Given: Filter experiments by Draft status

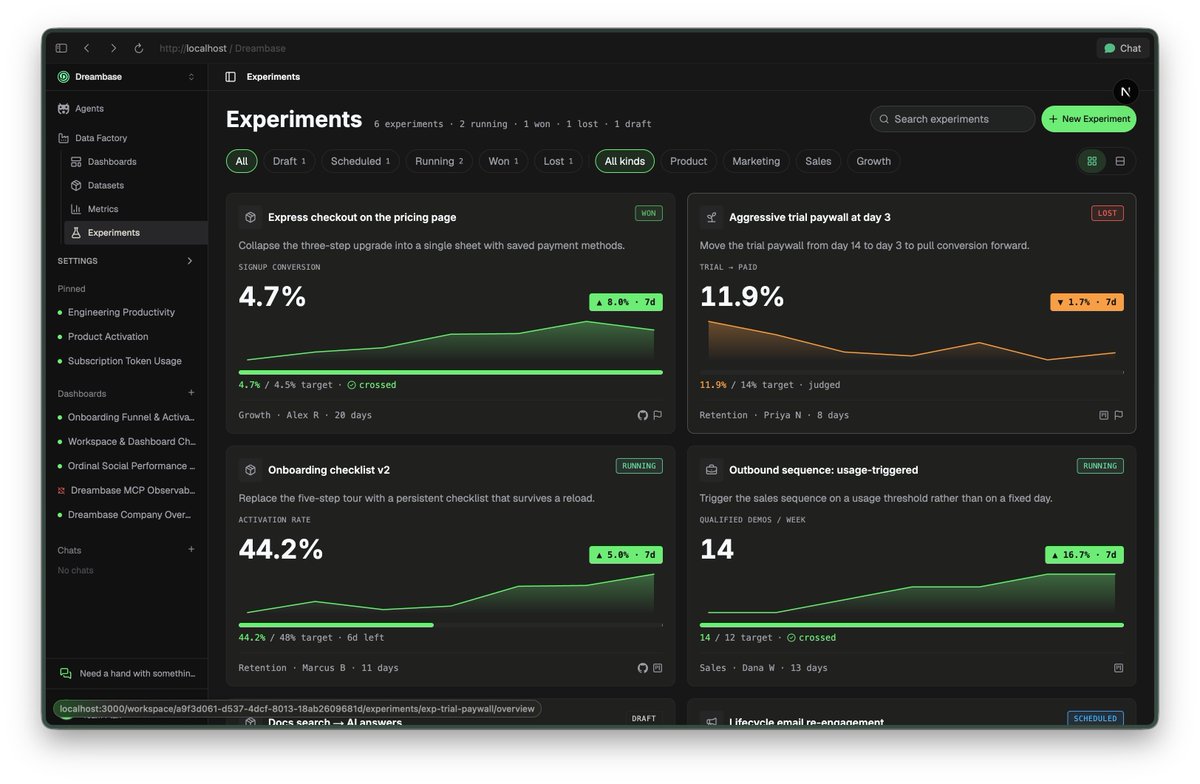Looking at the screenshot, I should [x=289, y=161].
